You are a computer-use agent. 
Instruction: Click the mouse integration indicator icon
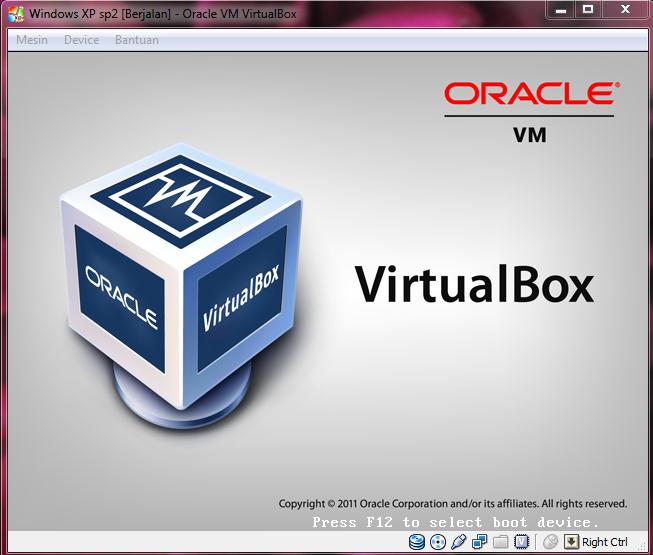(551, 542)
